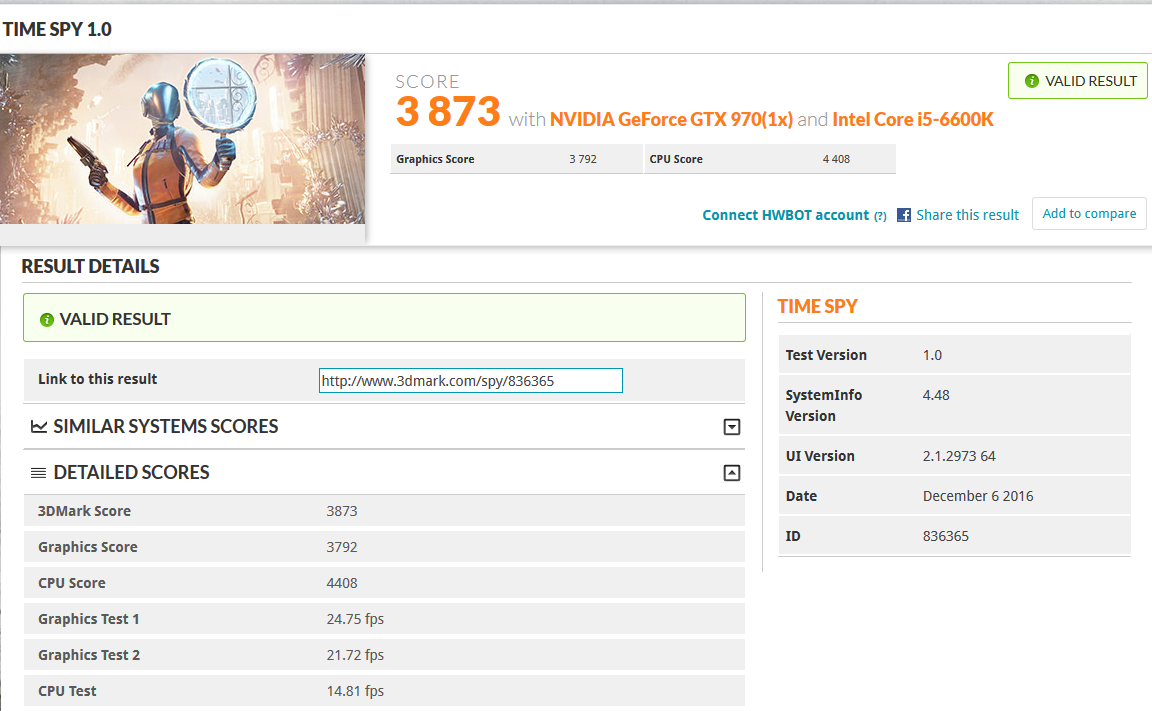Click the chart icon next to Similar Systems Scores
This screenshot has width=1152, height=711.
[39, 427]
